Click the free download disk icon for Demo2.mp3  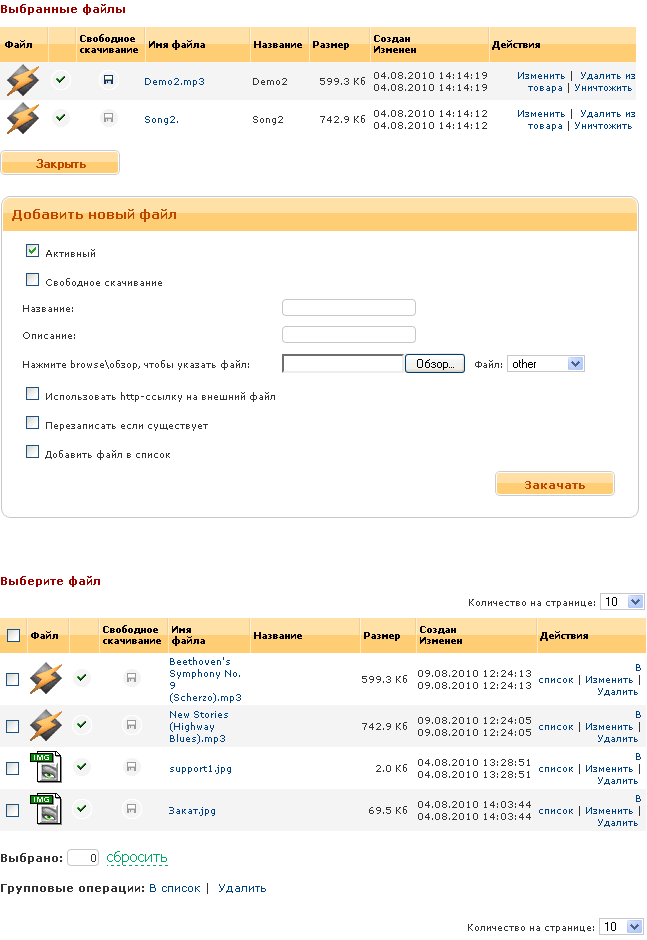click(x=108, y=81)
